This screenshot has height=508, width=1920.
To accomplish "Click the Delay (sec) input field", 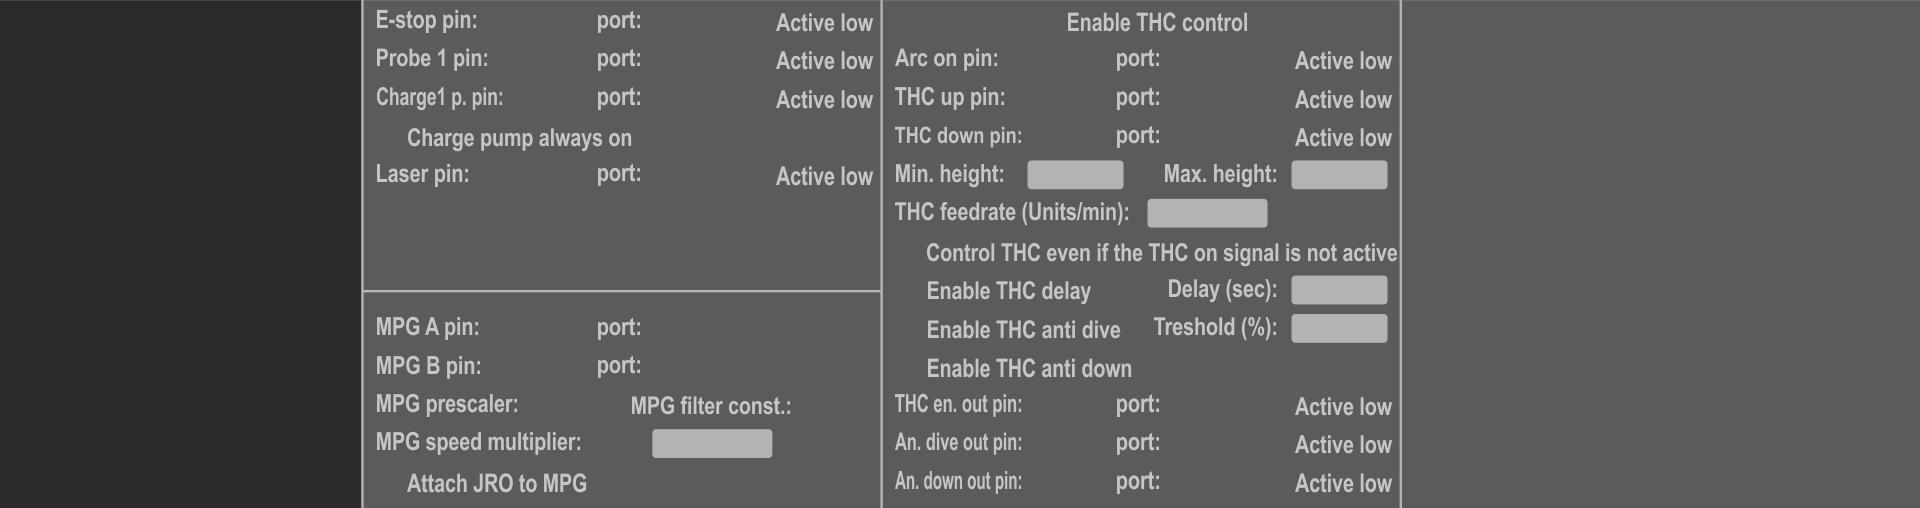I will point(1339,290).
